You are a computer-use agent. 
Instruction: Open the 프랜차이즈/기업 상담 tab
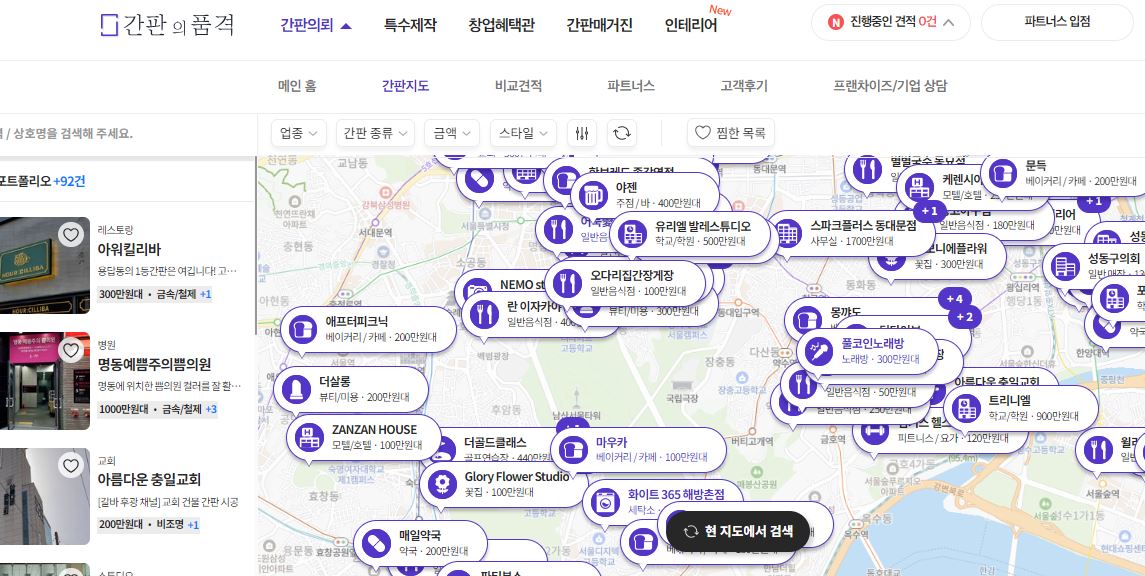(890, 85)
